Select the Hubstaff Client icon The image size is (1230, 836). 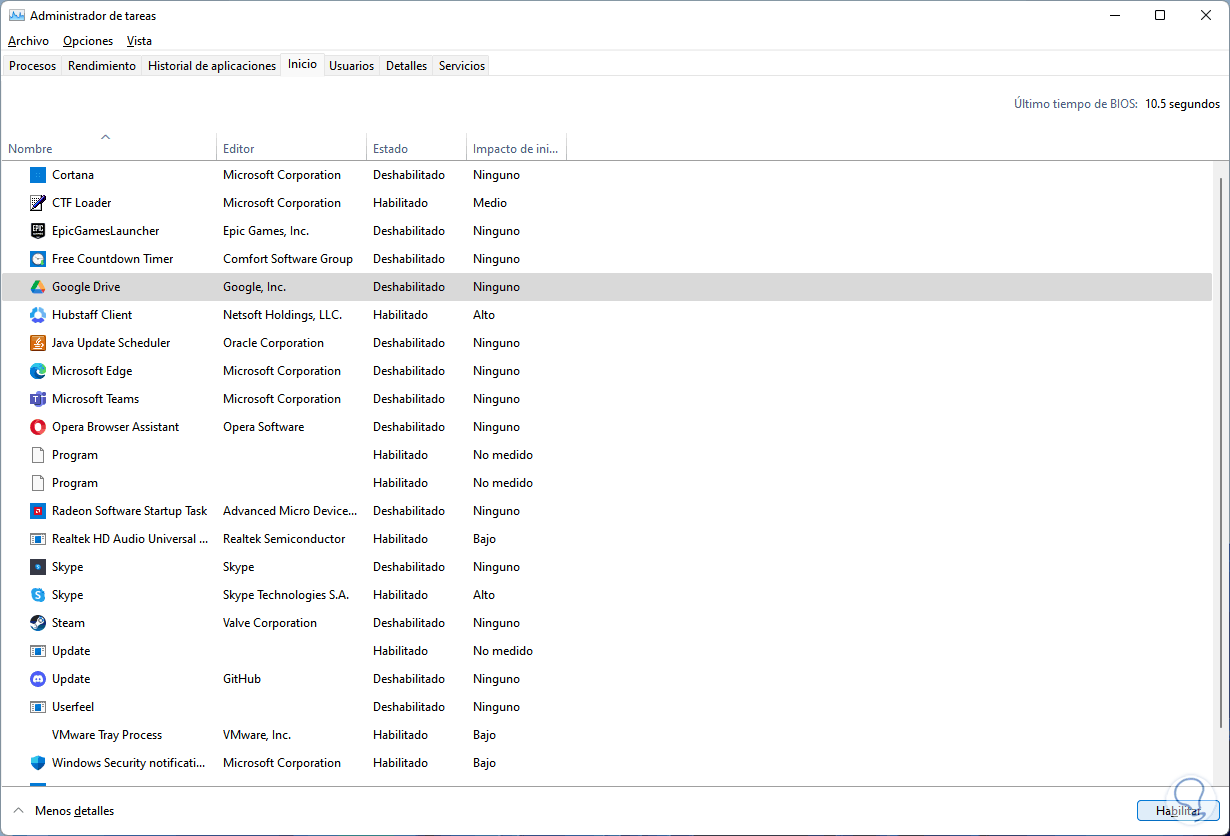click(38, 315)
